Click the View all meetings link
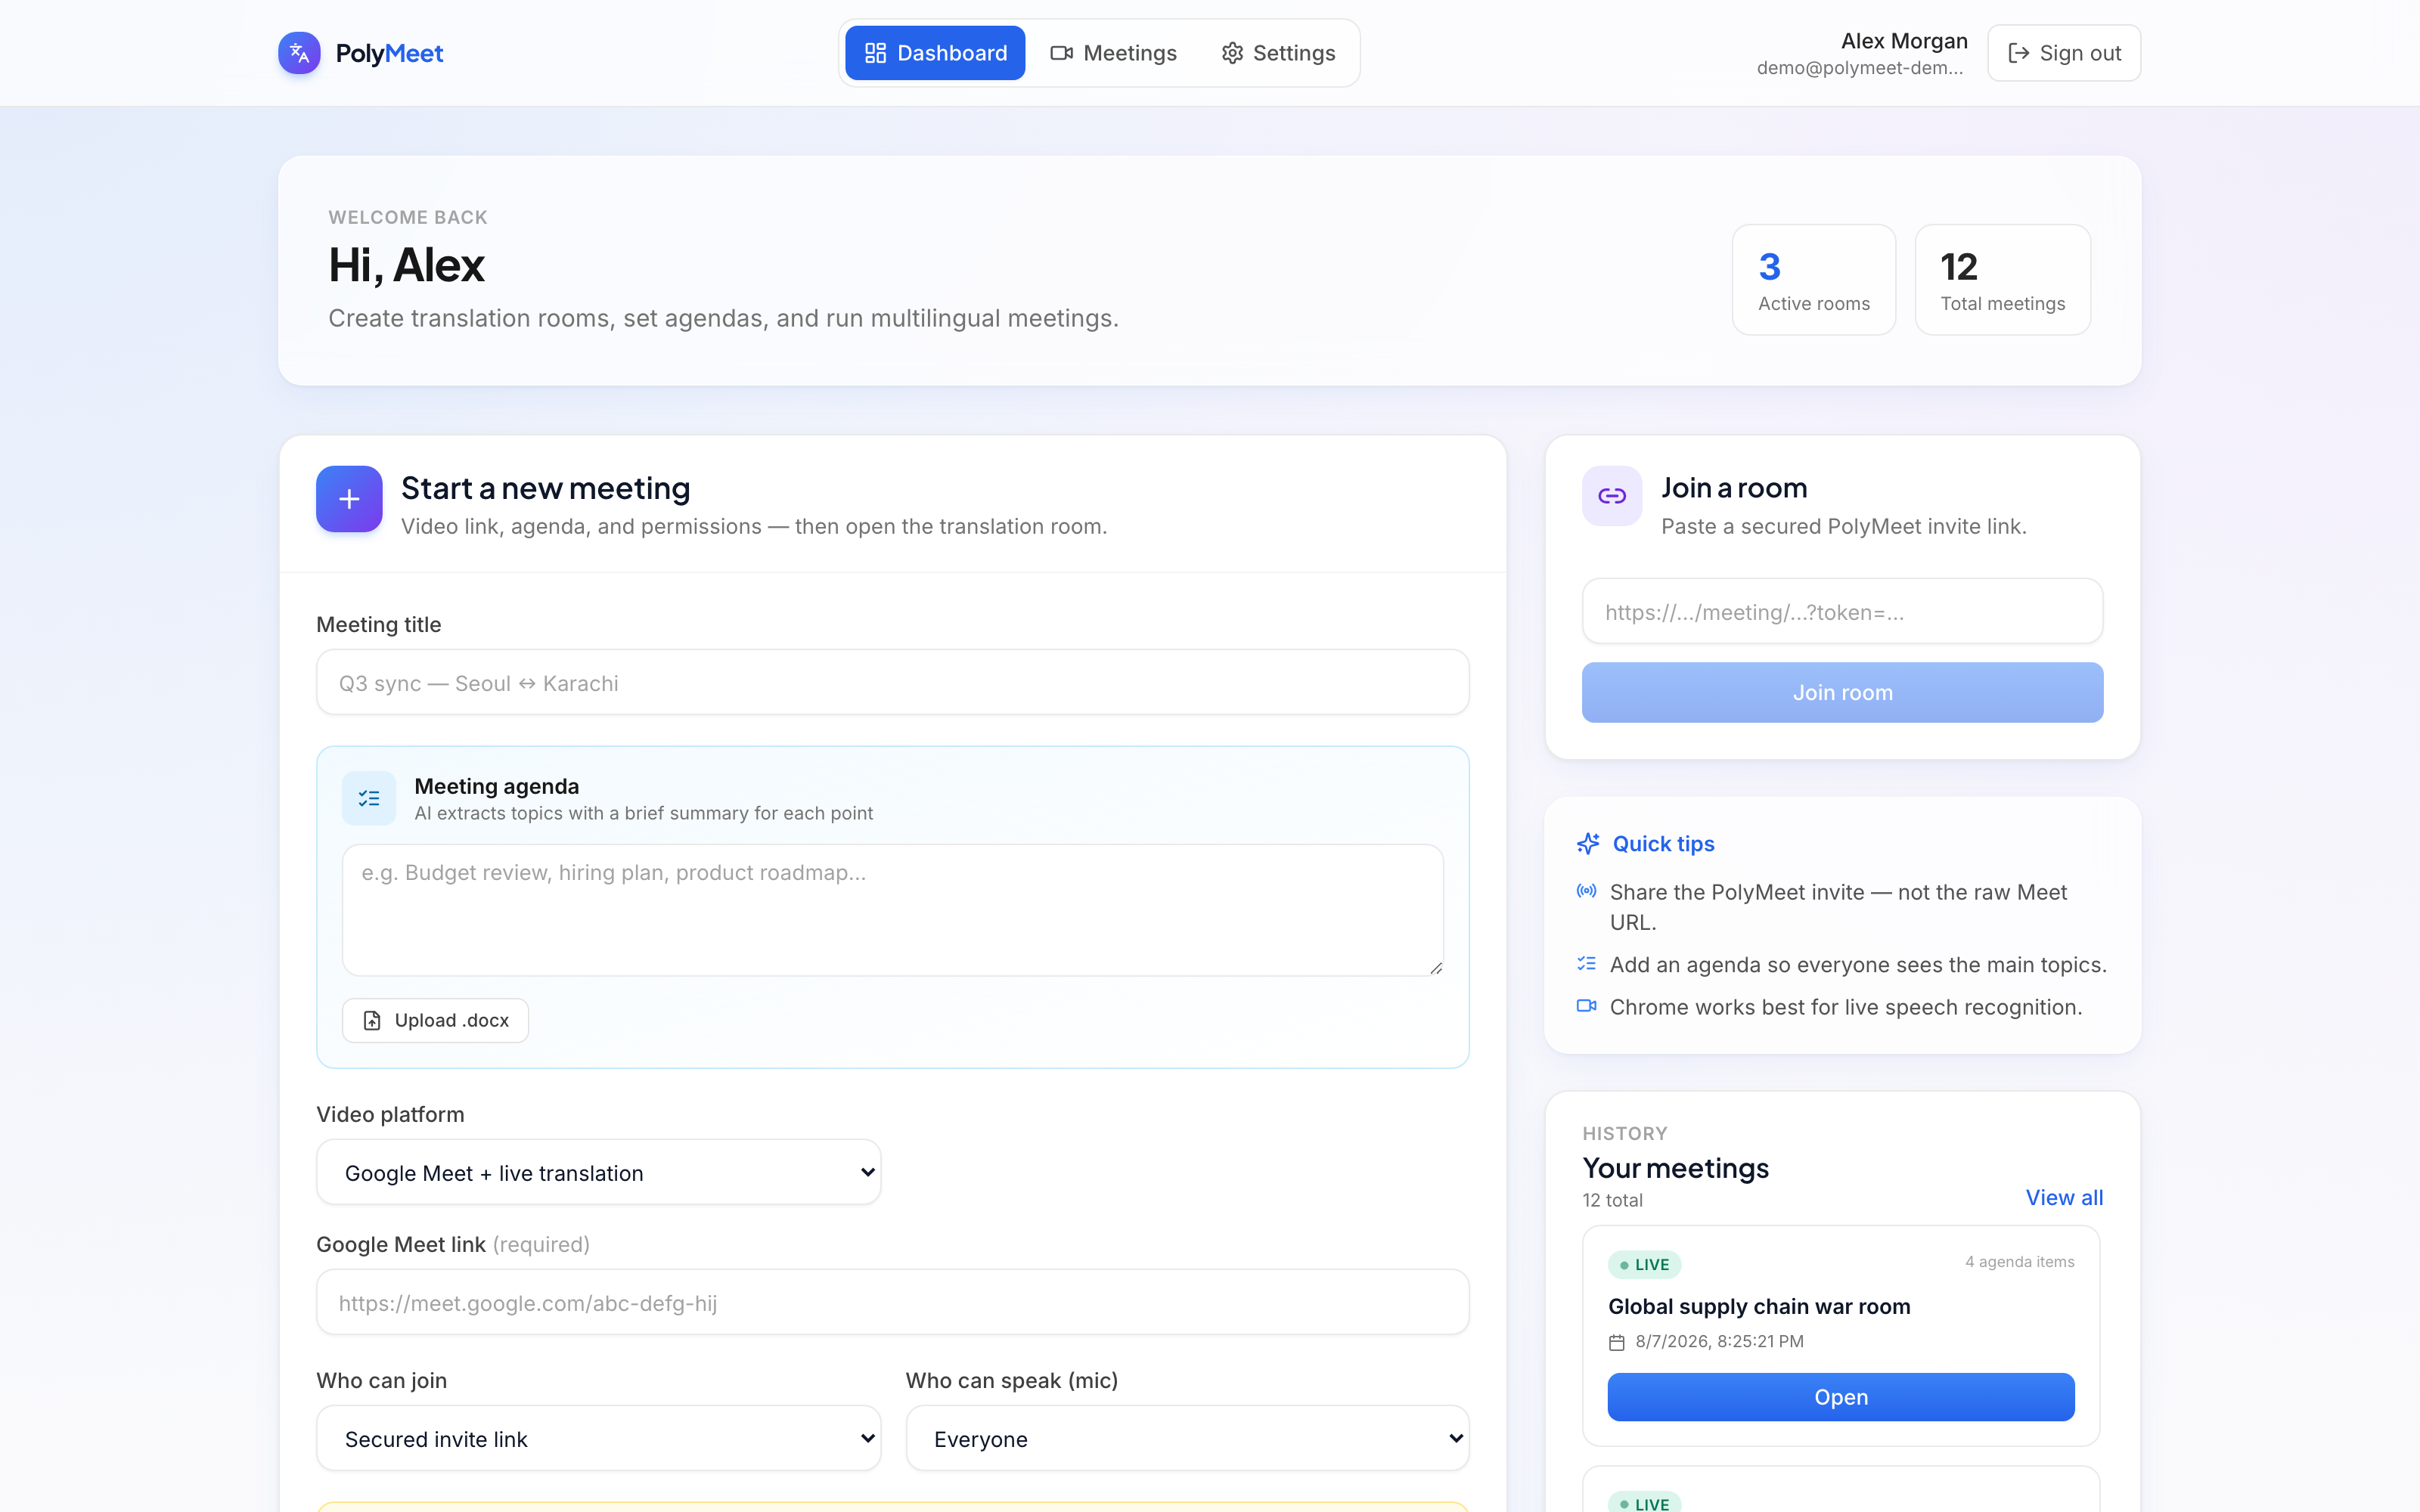 point(2064,1197)
